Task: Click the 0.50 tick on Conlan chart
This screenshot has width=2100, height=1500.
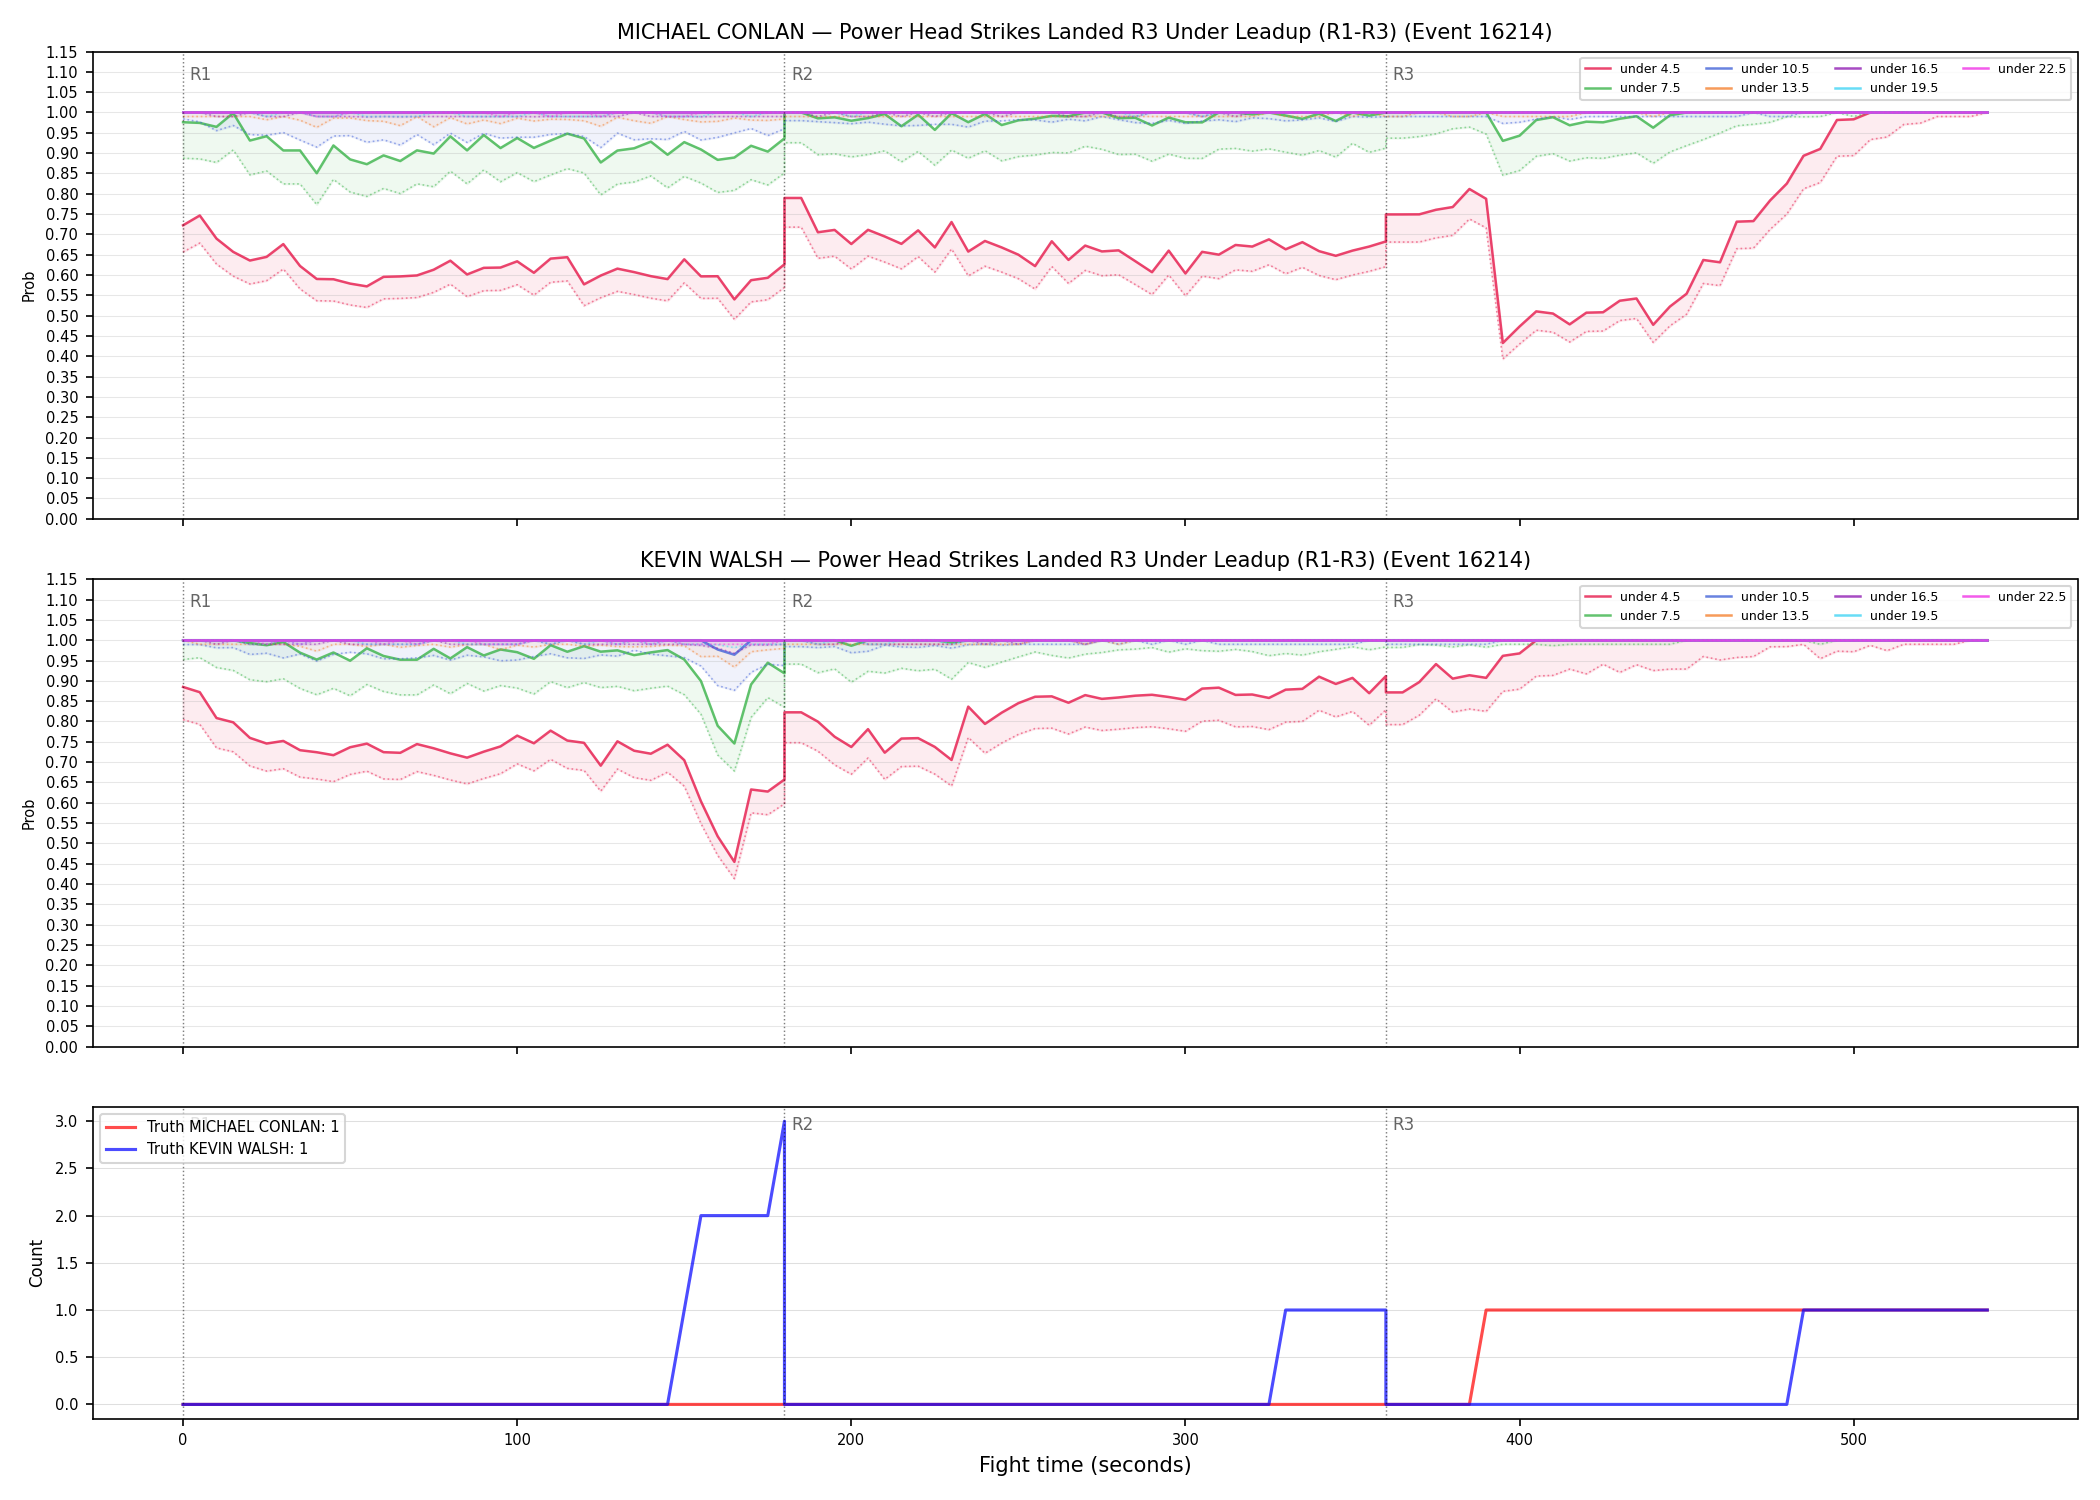Action: pos(62,316)
